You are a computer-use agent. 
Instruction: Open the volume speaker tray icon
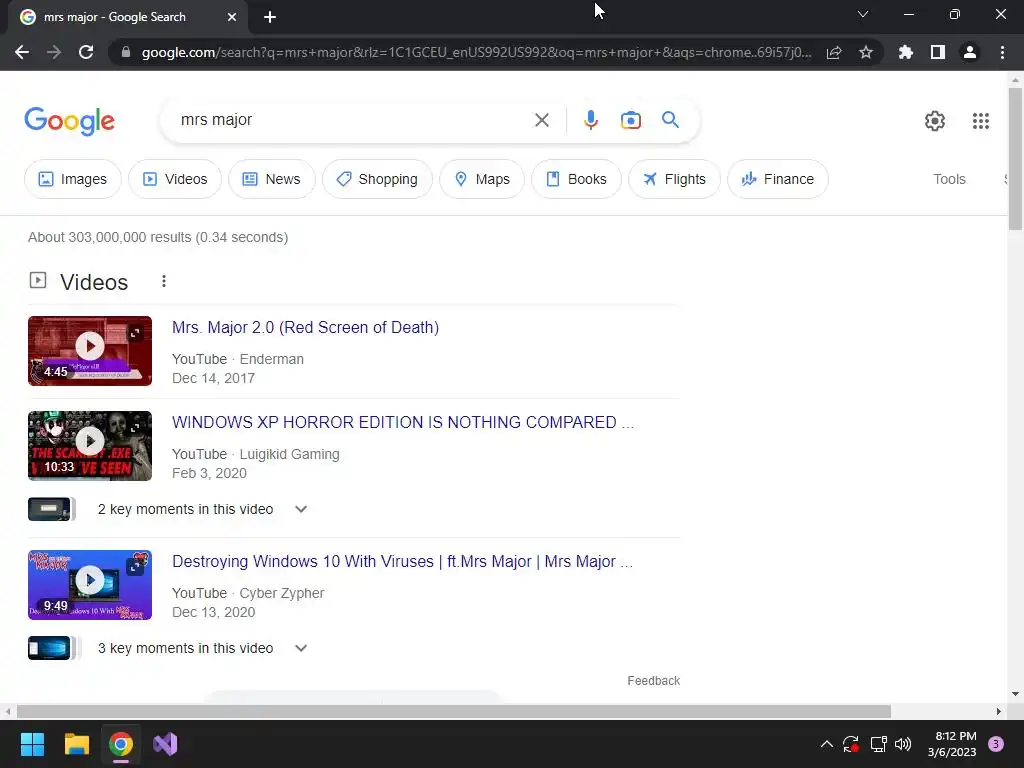903,744
